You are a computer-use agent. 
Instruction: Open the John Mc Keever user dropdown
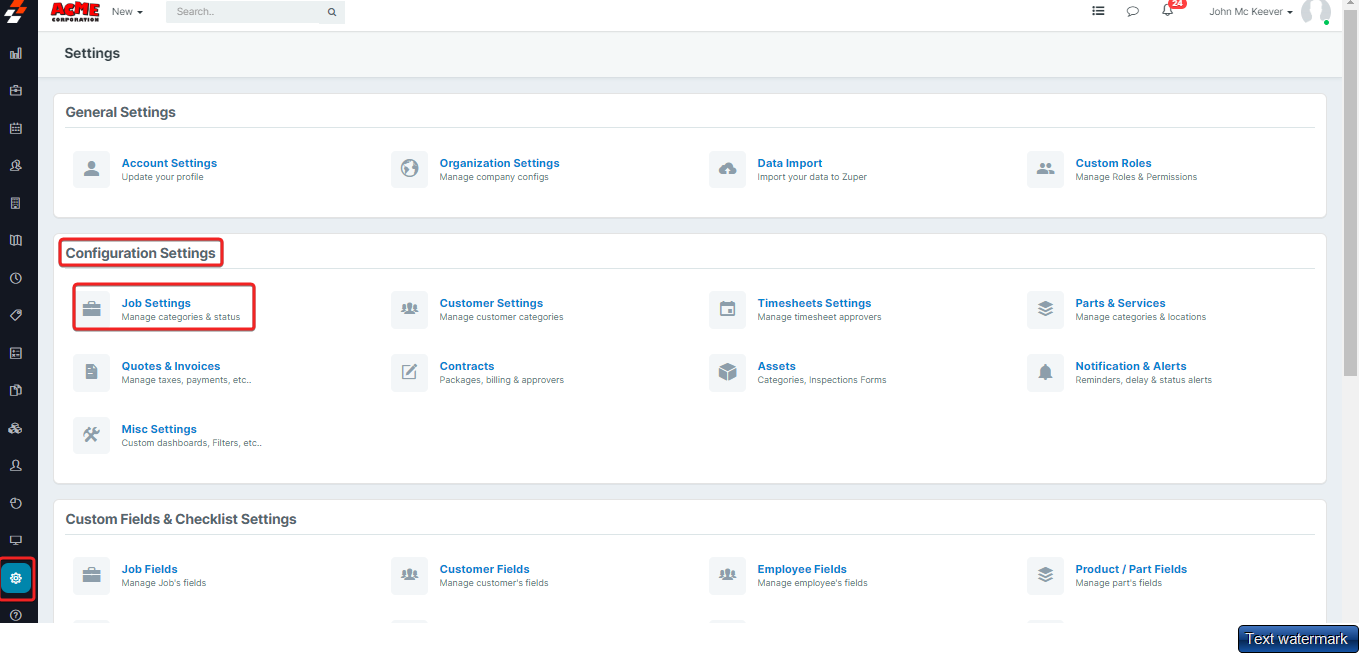click(1251, 12)
